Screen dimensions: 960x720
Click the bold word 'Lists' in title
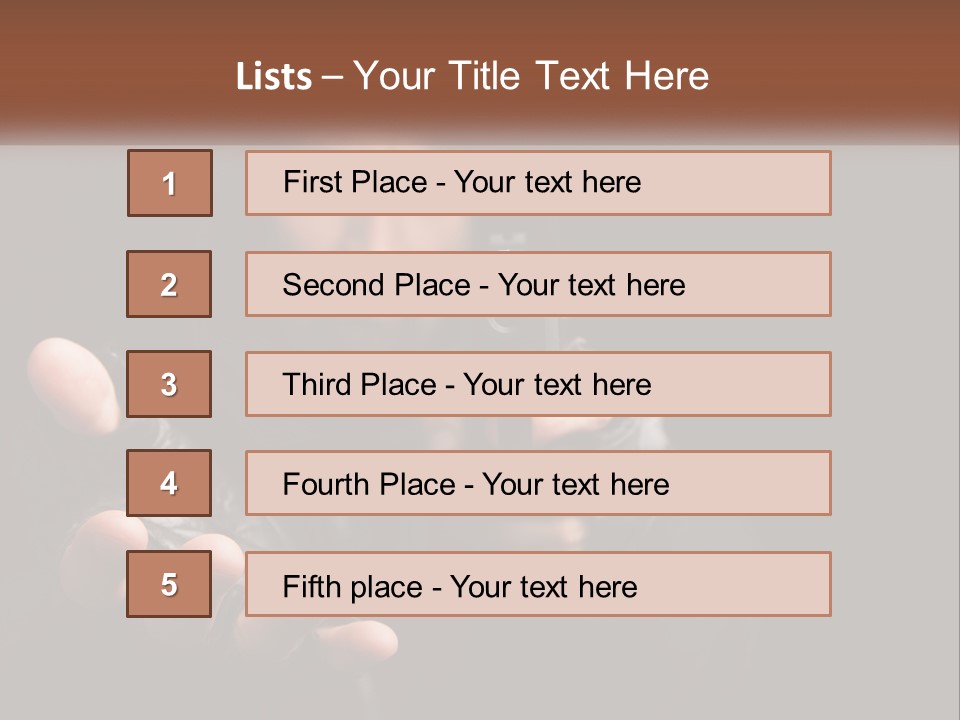(274, 77)
